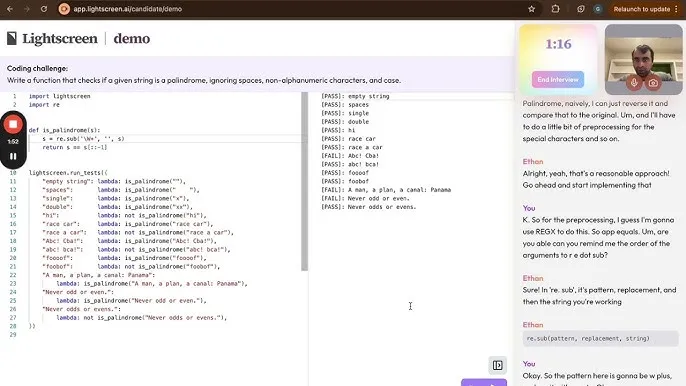686x386 pixels.
Task: Click "empty string" test line in code
Action: tap(114, 181)
